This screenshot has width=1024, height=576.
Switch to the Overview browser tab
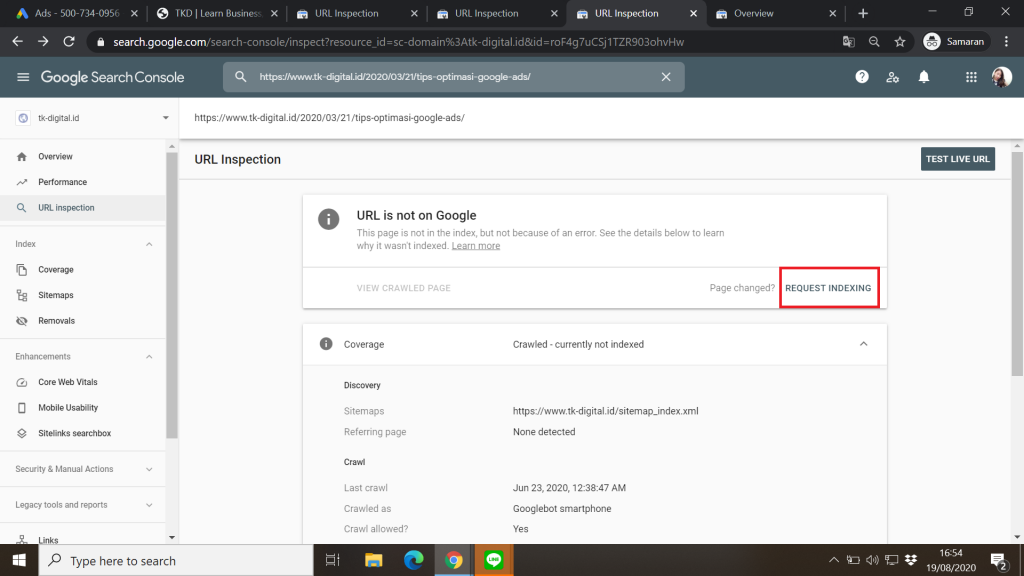click(754, 13)
